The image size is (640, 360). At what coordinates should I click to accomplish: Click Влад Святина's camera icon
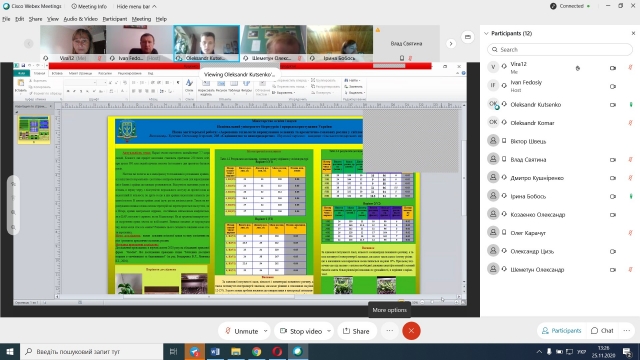613,160
